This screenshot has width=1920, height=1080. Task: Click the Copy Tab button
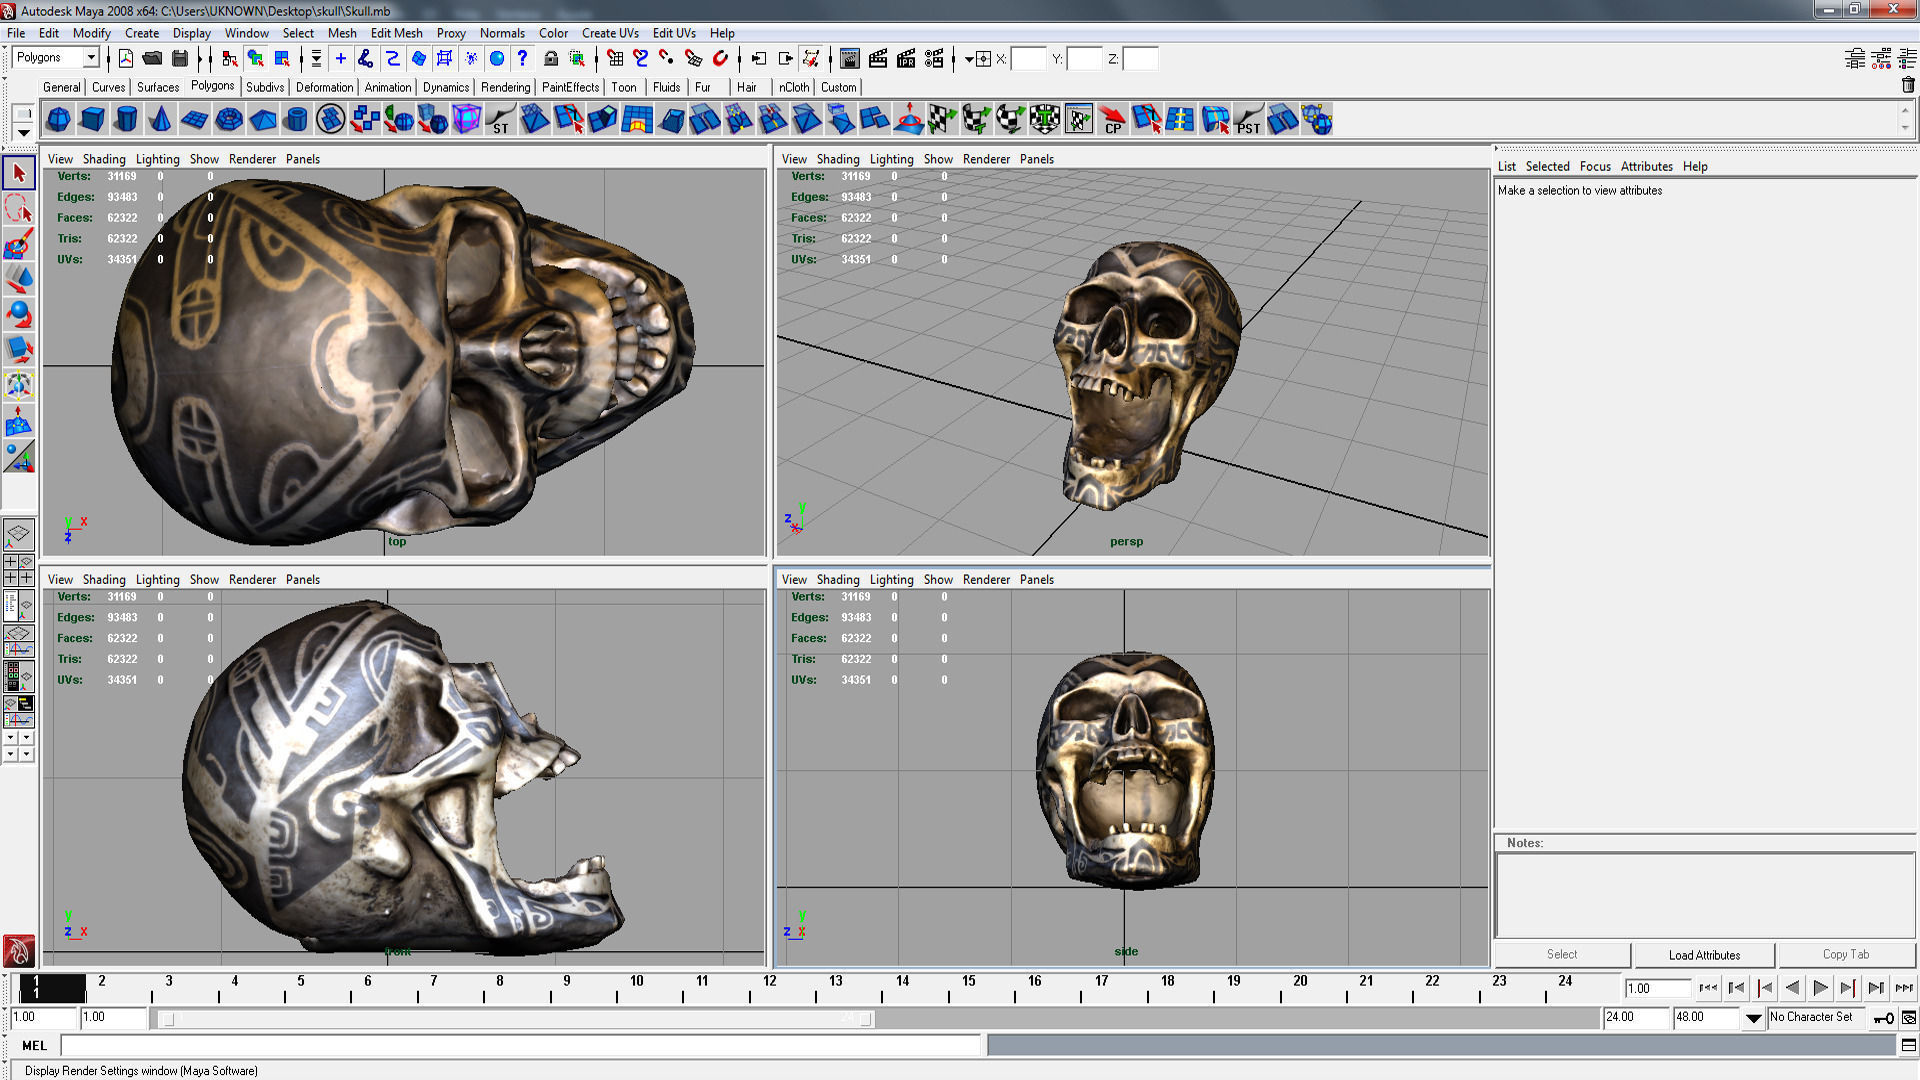[1845, 955]
